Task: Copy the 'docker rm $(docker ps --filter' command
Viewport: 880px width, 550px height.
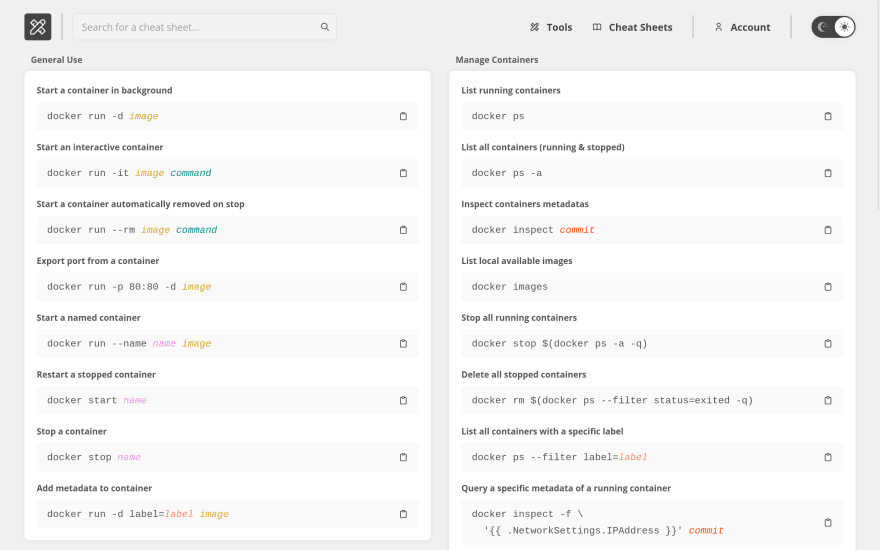Action: (x=828, y=400)
